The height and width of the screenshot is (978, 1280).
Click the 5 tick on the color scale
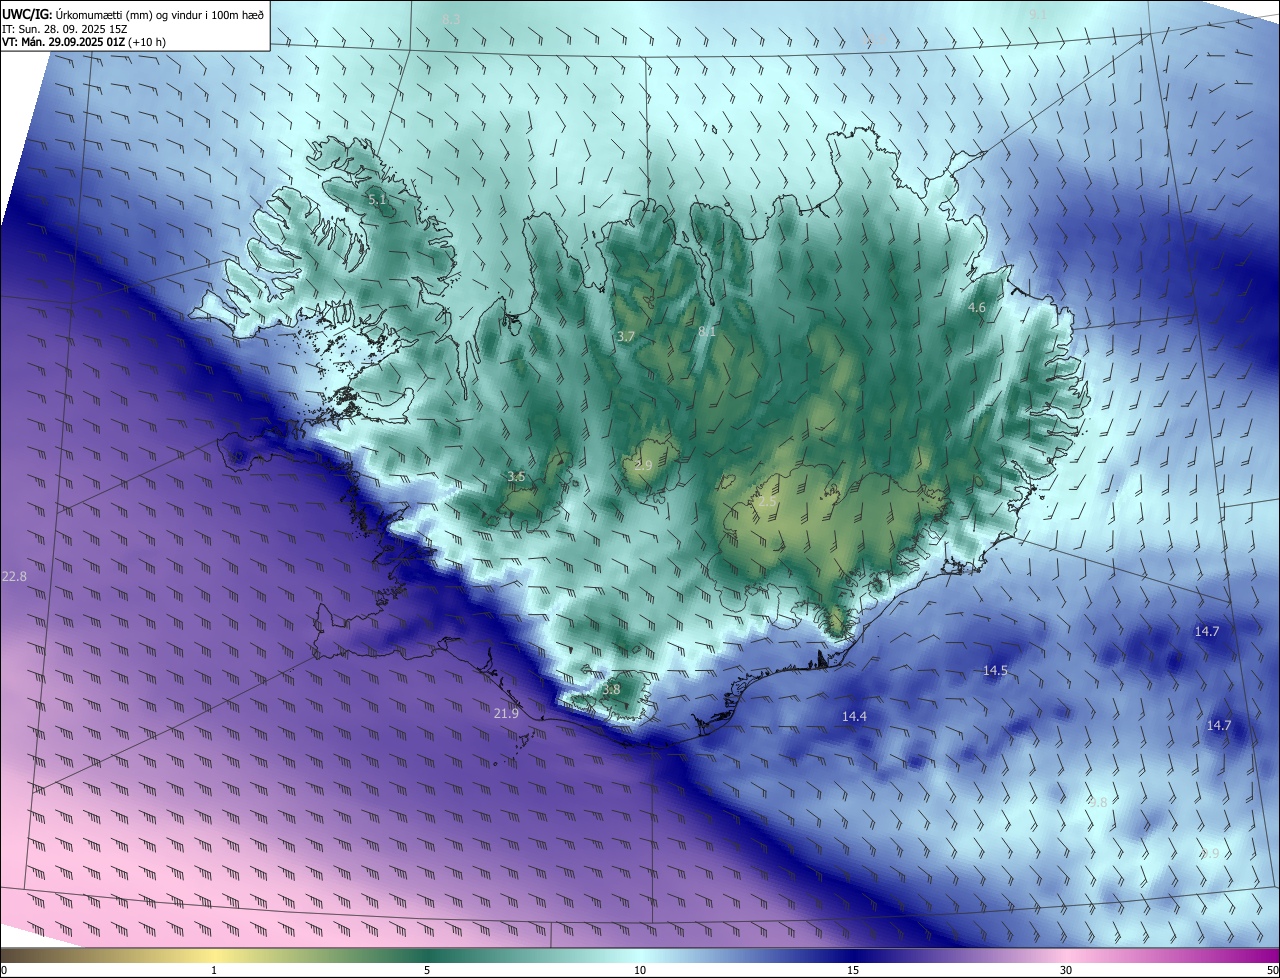click(427, 970)
